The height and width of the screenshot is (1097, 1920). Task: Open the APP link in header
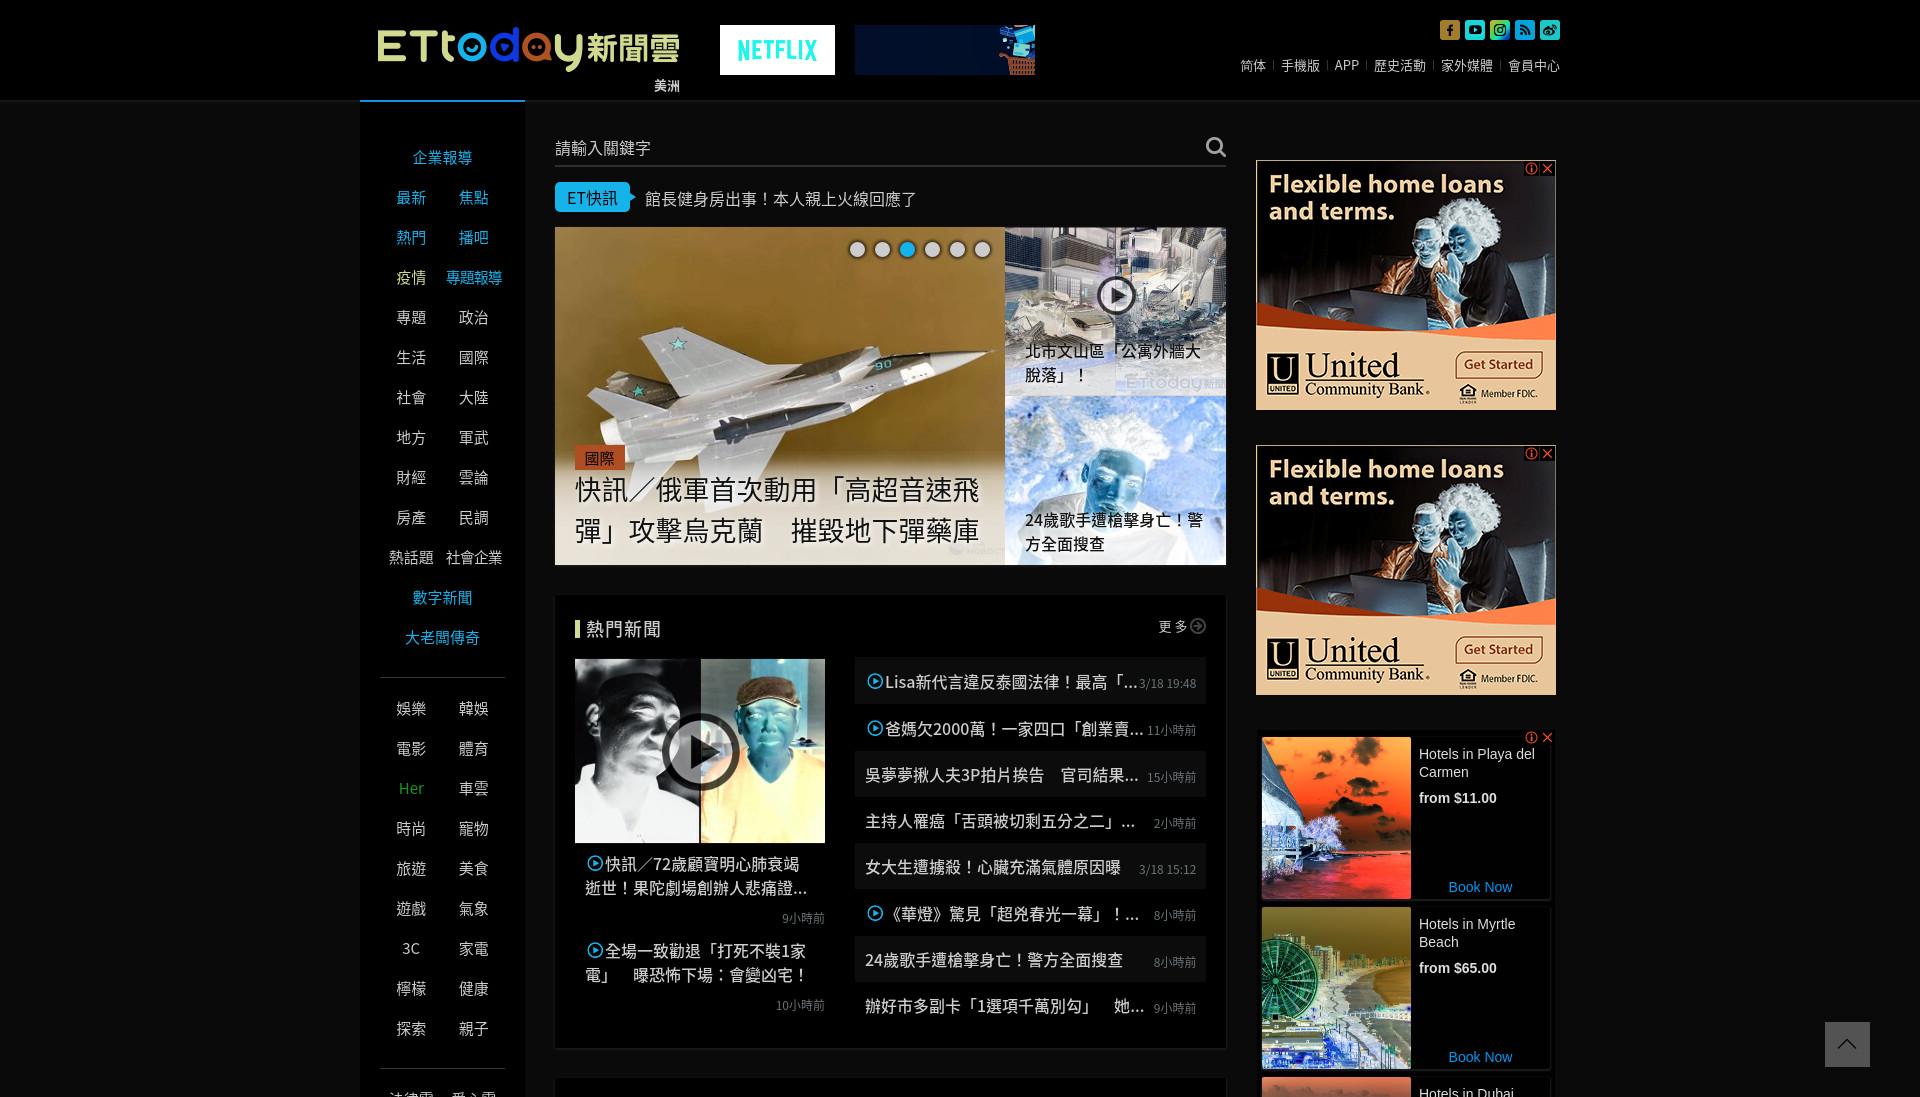click(x=1347, y=66)
